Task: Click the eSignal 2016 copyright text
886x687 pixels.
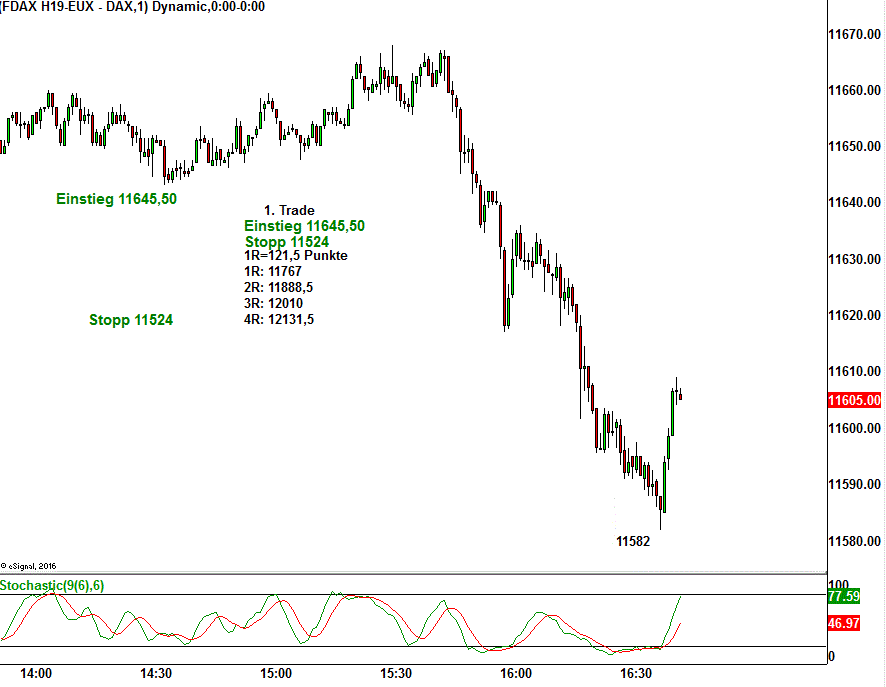Action: click(30, 566)
